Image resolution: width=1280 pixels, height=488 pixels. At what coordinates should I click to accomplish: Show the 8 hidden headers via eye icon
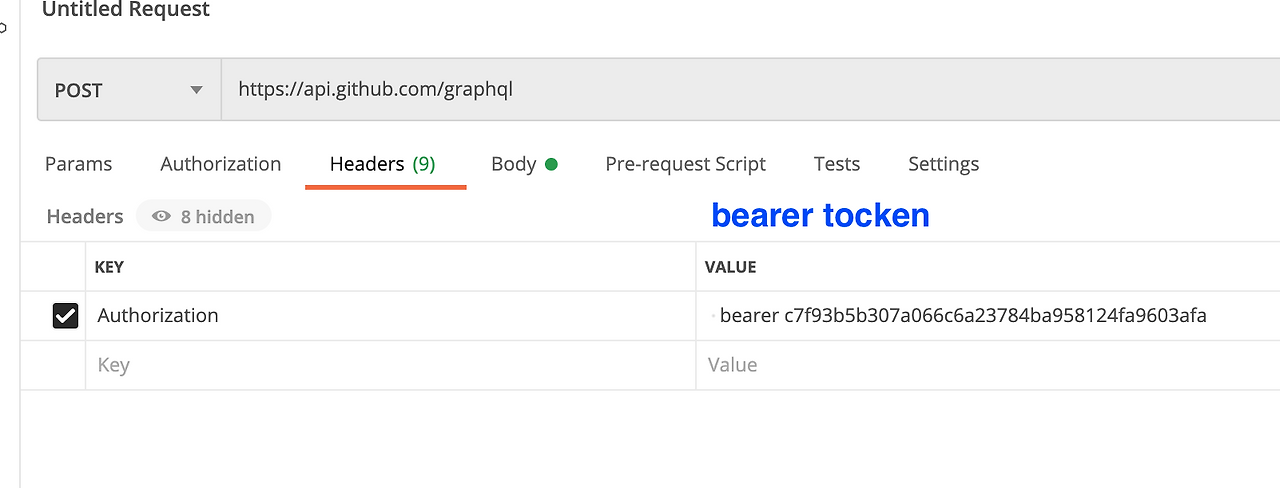(x=203, y=216)
